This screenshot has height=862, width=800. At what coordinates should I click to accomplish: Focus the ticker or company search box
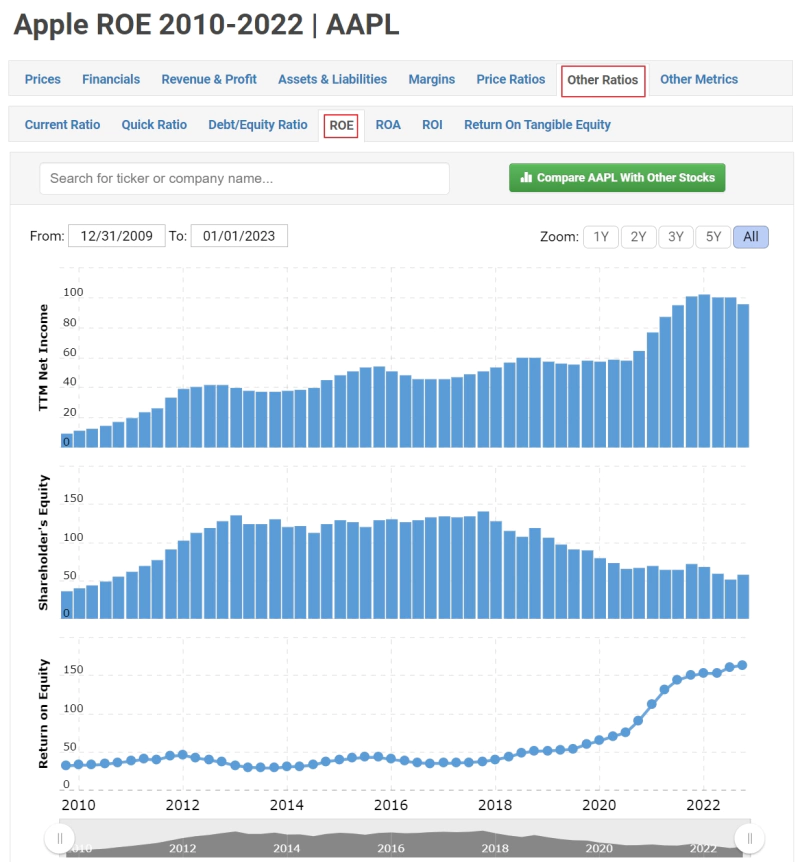click(244, 178)
